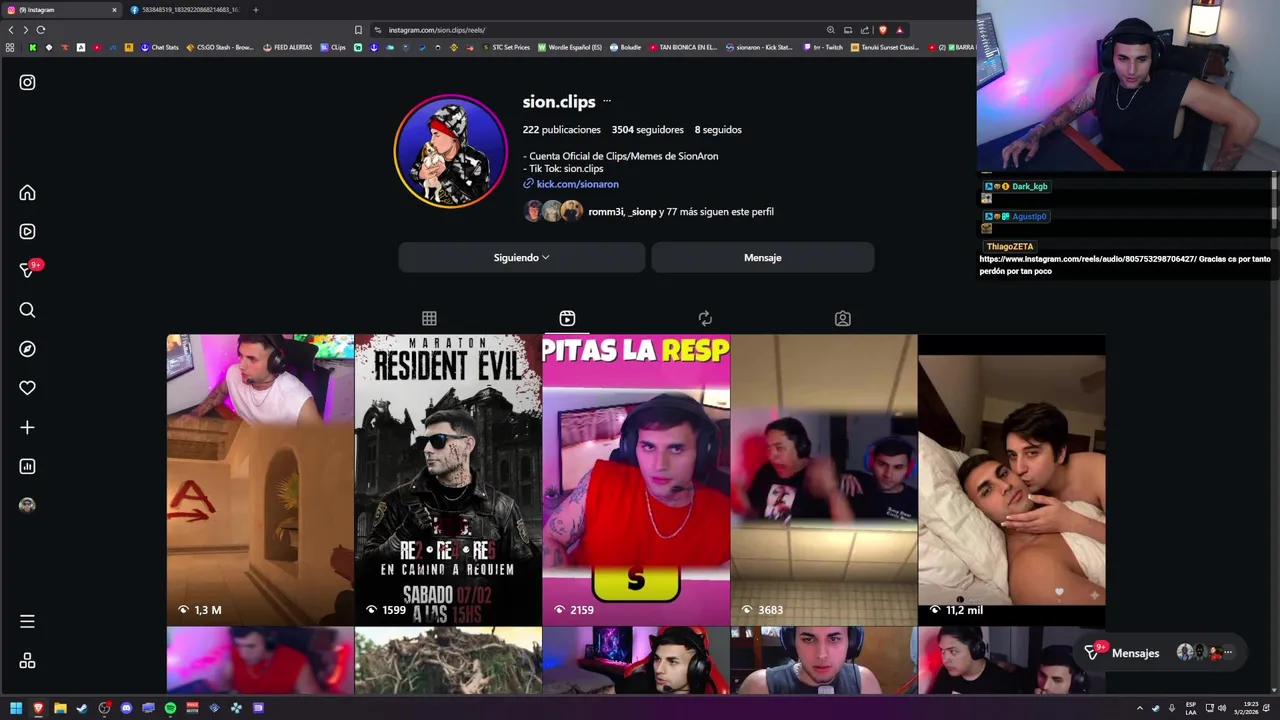Open the 8 seguidos list

coord(718,129)
